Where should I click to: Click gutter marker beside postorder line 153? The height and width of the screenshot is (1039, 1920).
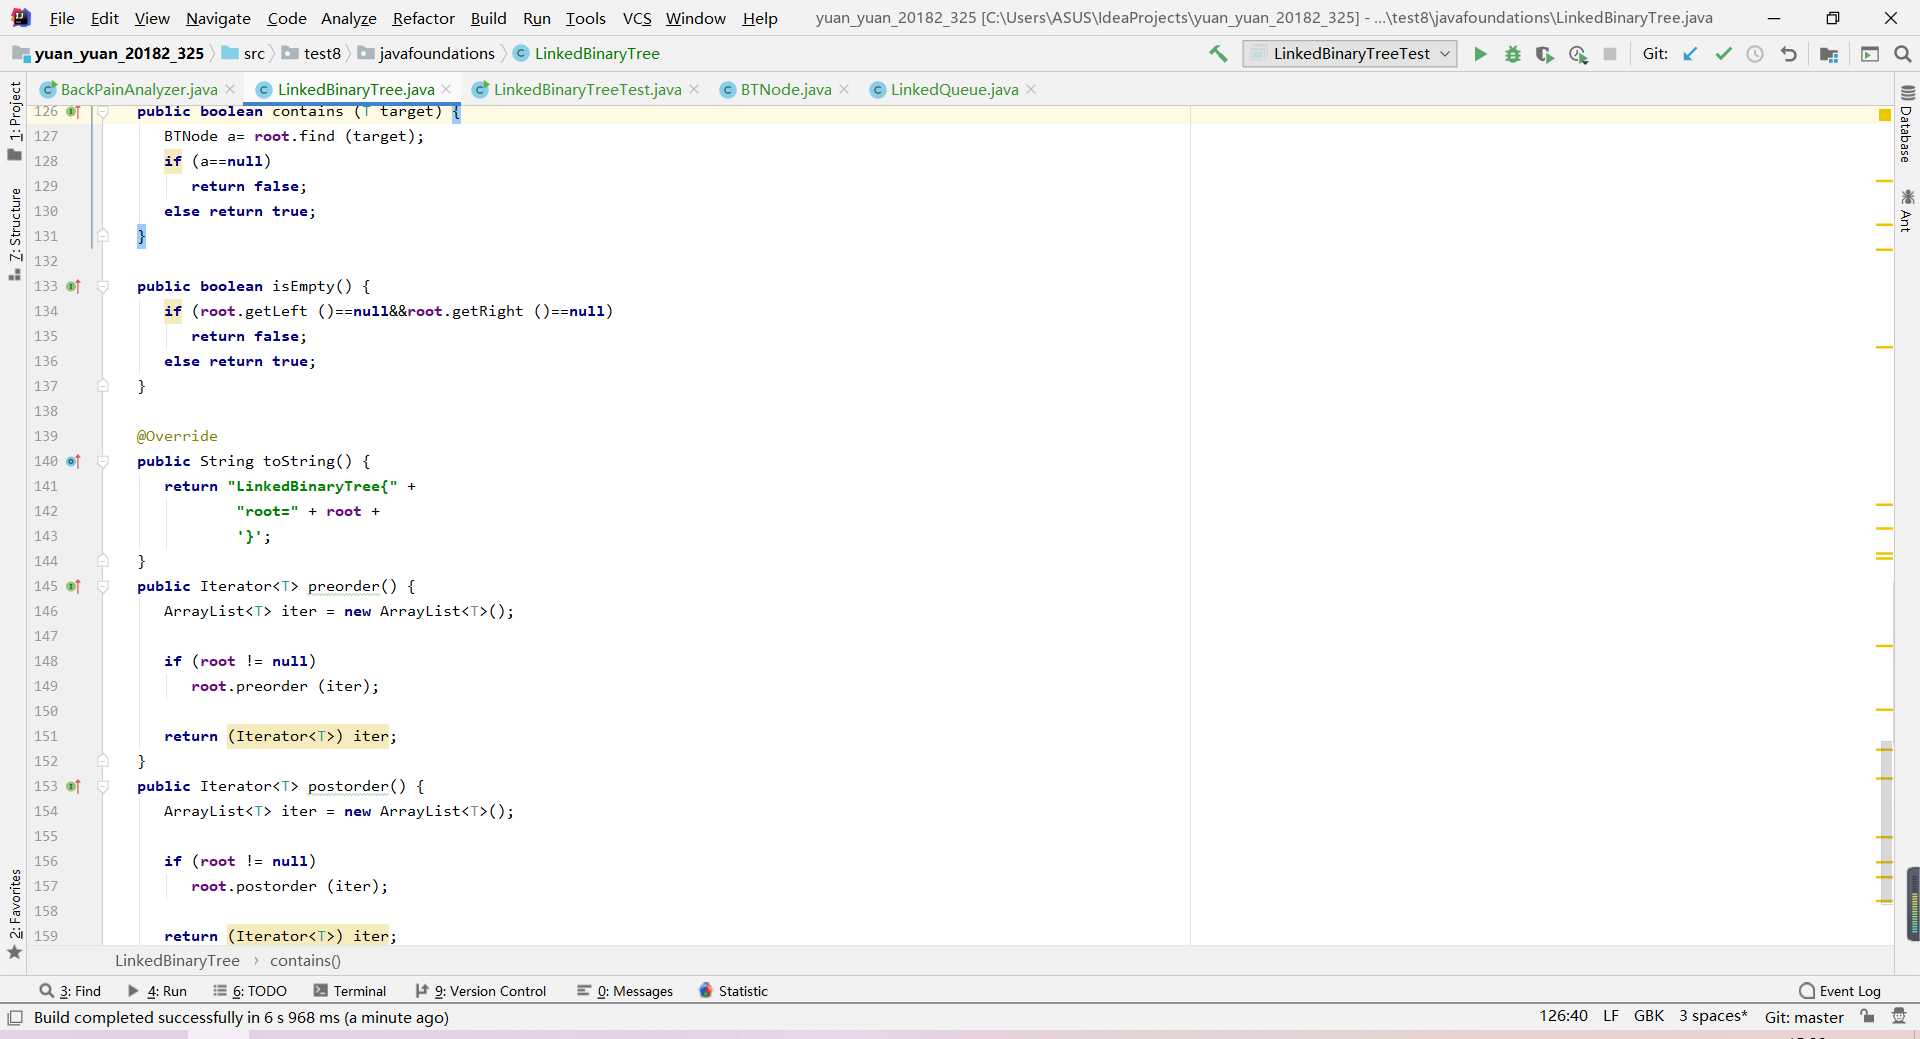(x=73, y=786)
